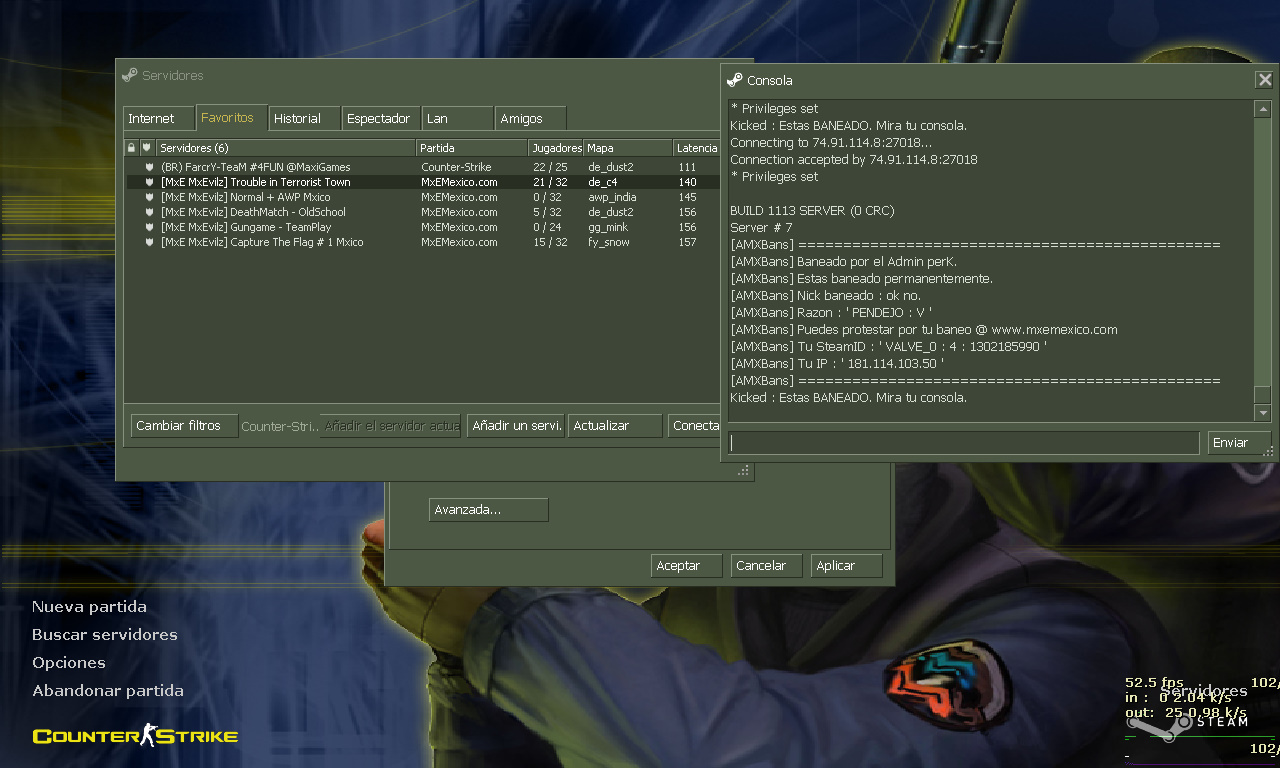1280x768 pixels.
Task: Open the Historial tab
Action: (x=305, y=118)
